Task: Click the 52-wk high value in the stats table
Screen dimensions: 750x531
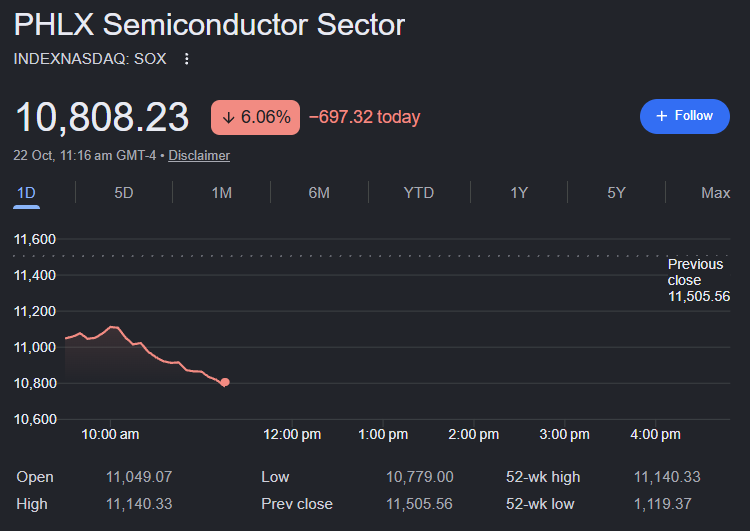Action: [667, 477]
